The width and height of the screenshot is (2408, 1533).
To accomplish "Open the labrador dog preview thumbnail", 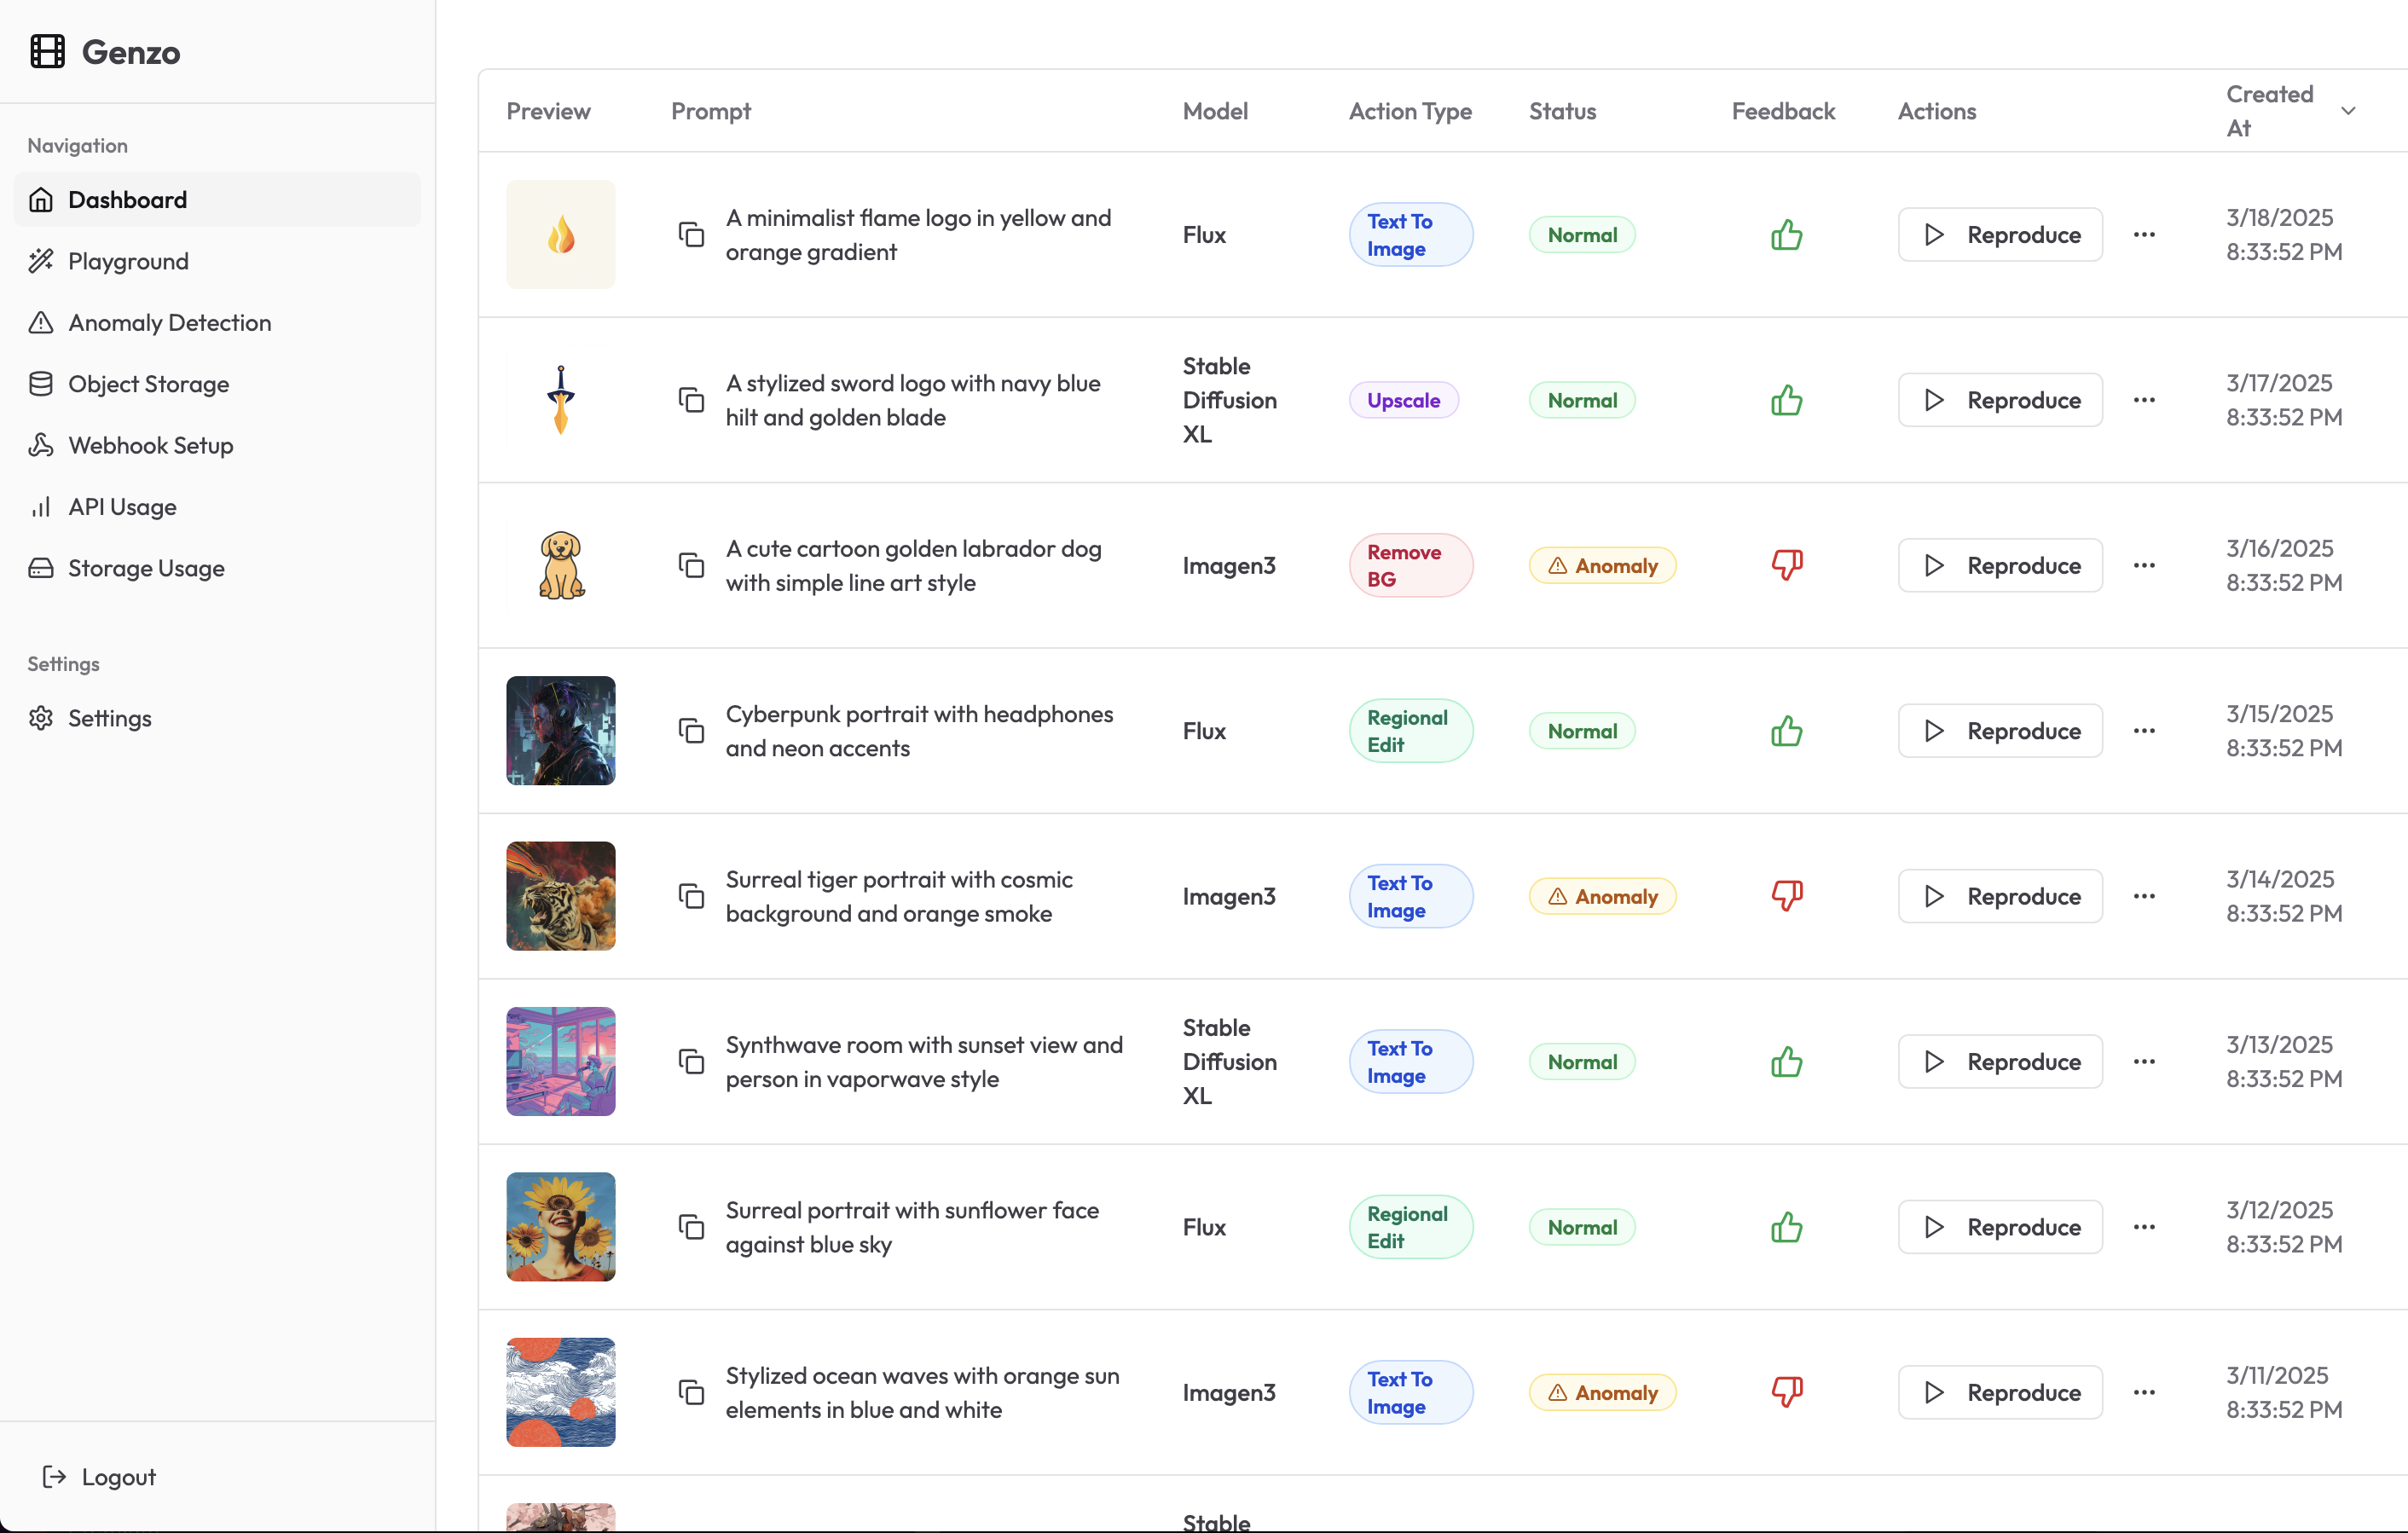I will (x=561, y=565).
